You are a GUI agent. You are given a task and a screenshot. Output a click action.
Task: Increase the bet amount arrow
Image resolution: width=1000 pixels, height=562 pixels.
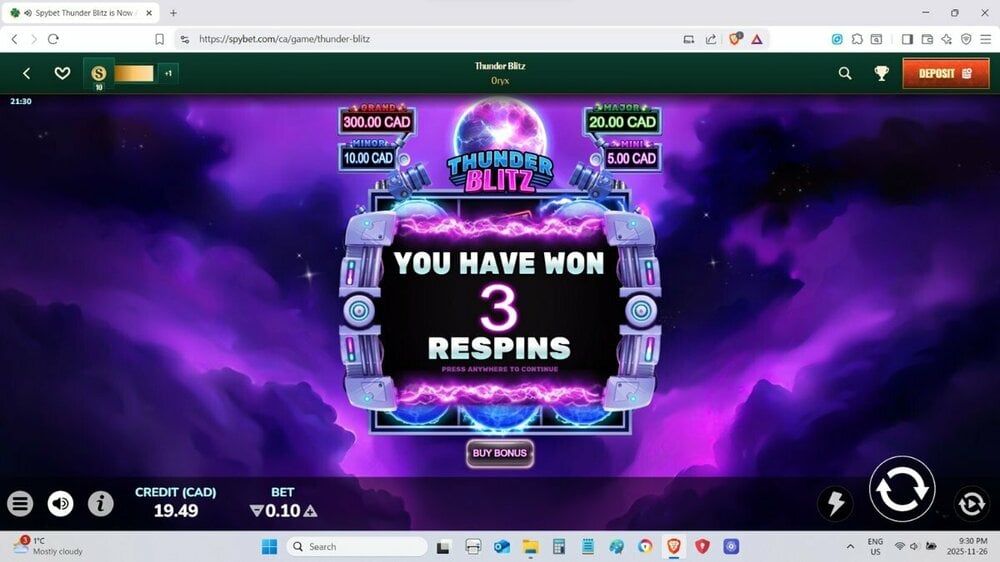[310, 511]
